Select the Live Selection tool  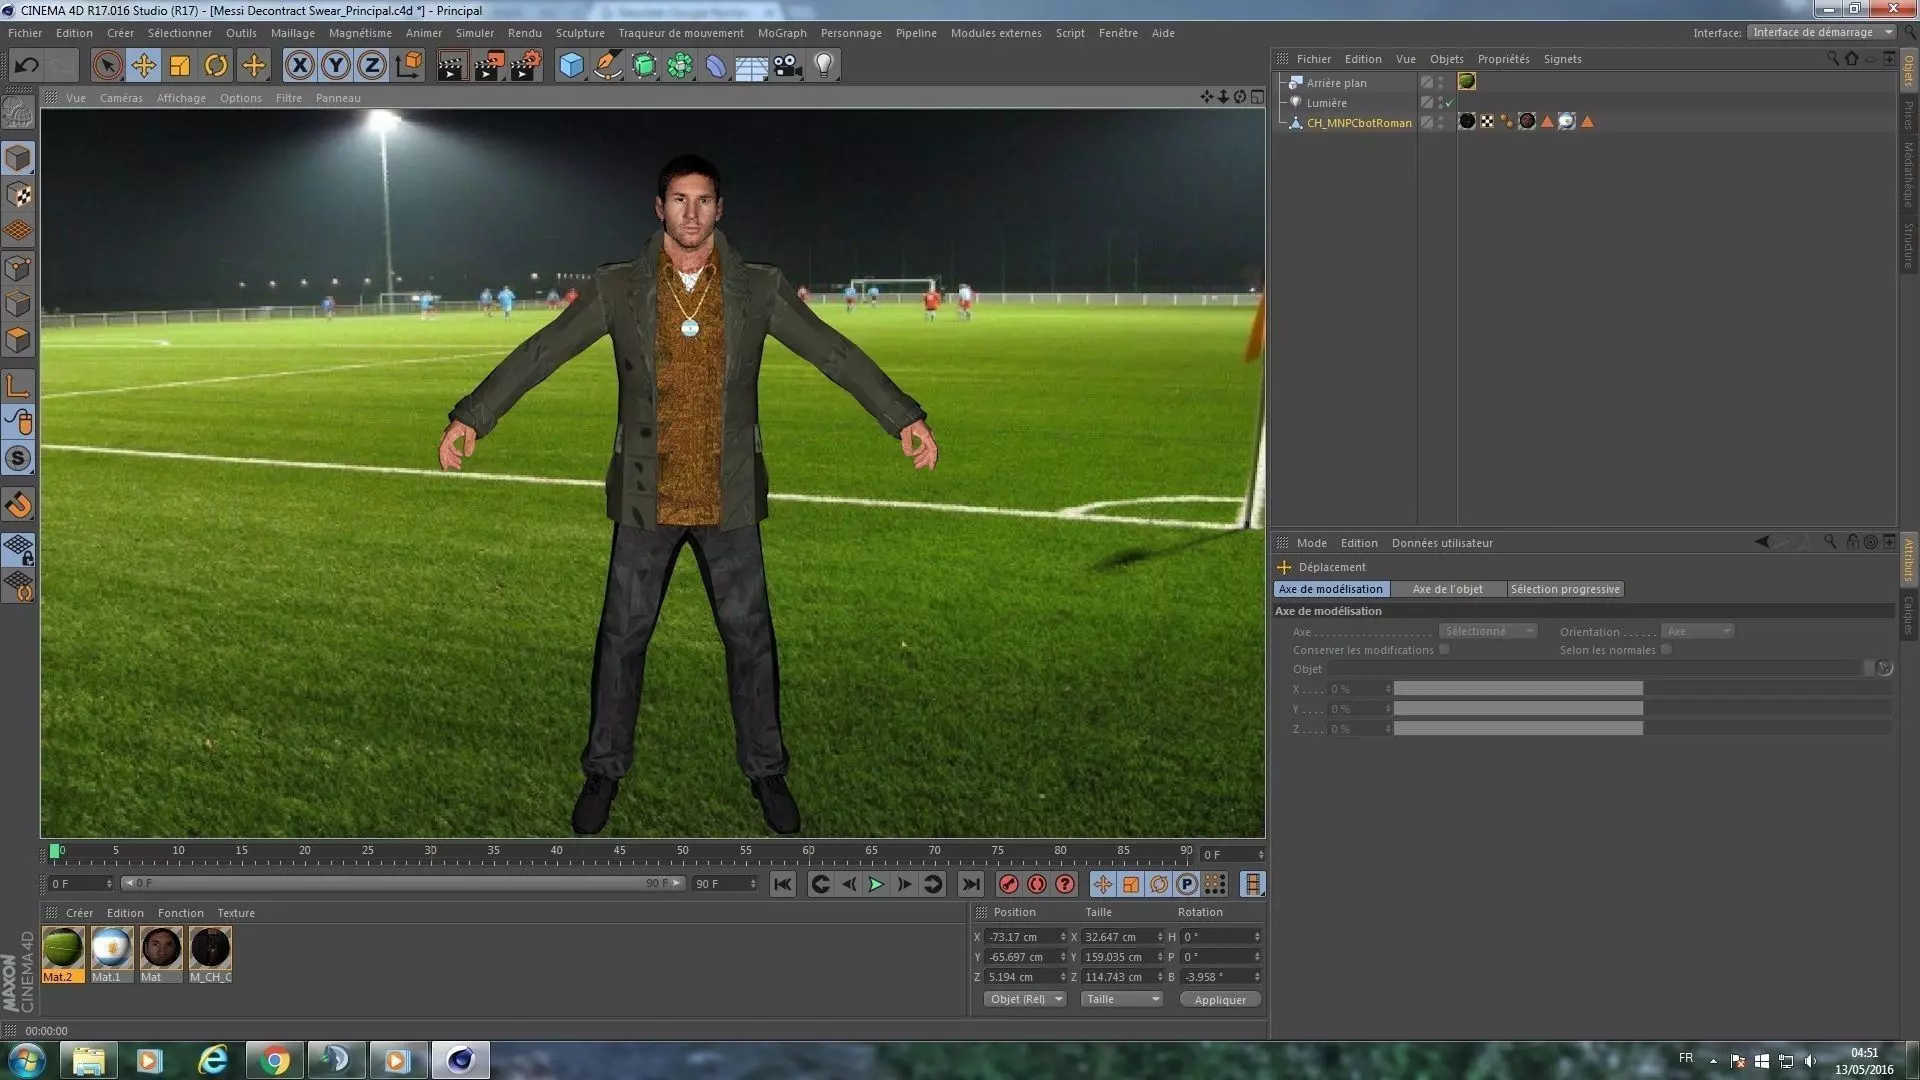click(x=107, y=66)
